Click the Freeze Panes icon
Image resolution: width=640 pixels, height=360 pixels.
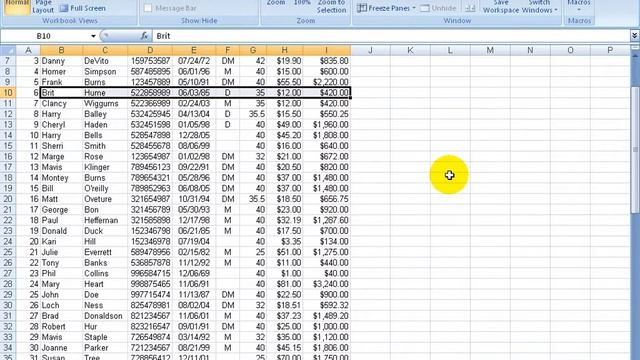coord(362,8)
